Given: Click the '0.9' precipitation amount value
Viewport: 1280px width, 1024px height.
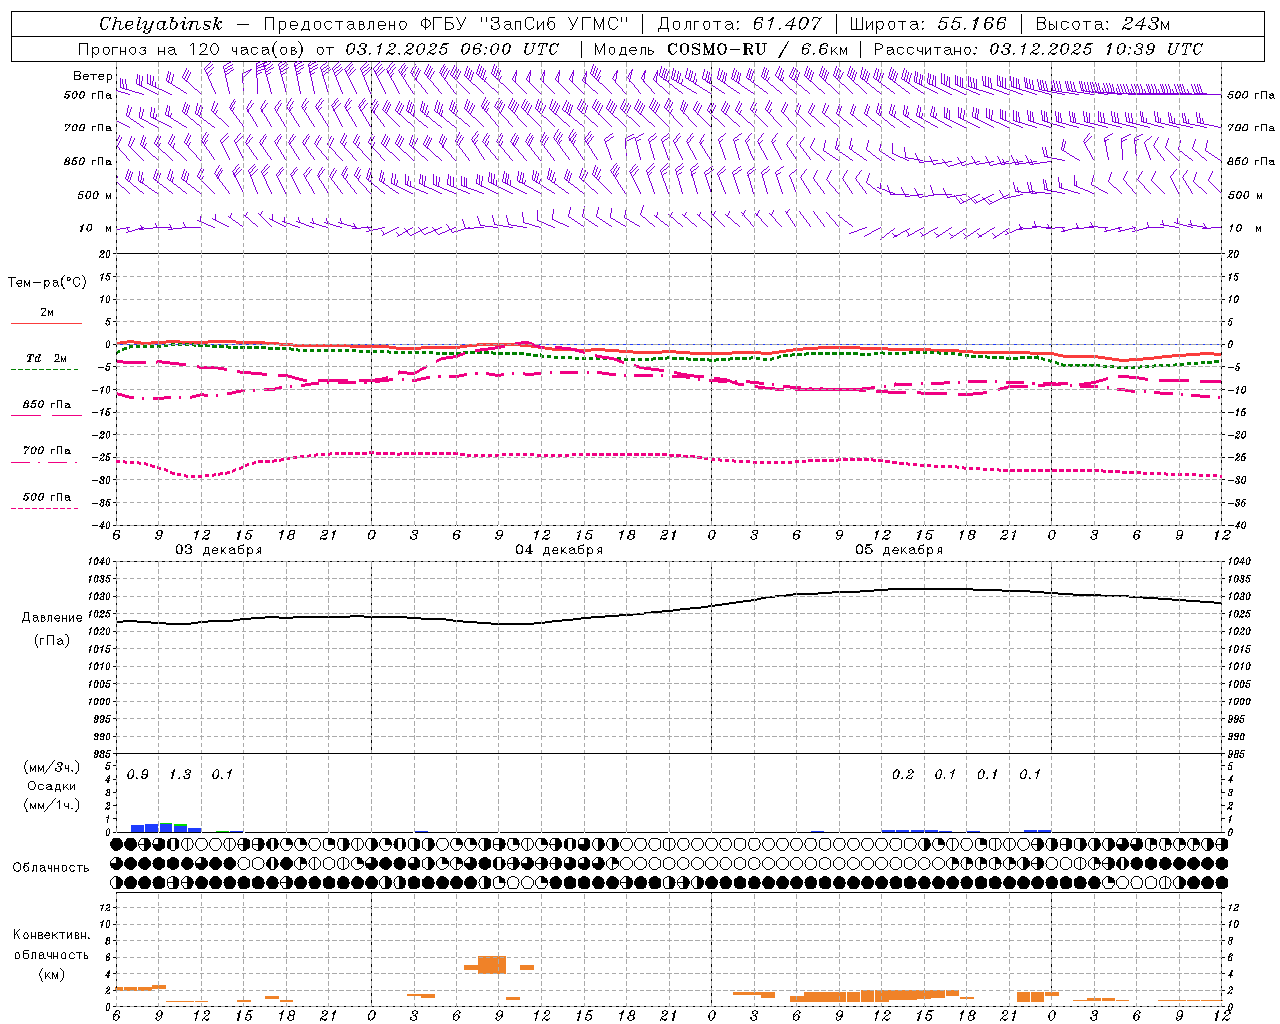Looking at the screenshot, I should click(138, 775).
